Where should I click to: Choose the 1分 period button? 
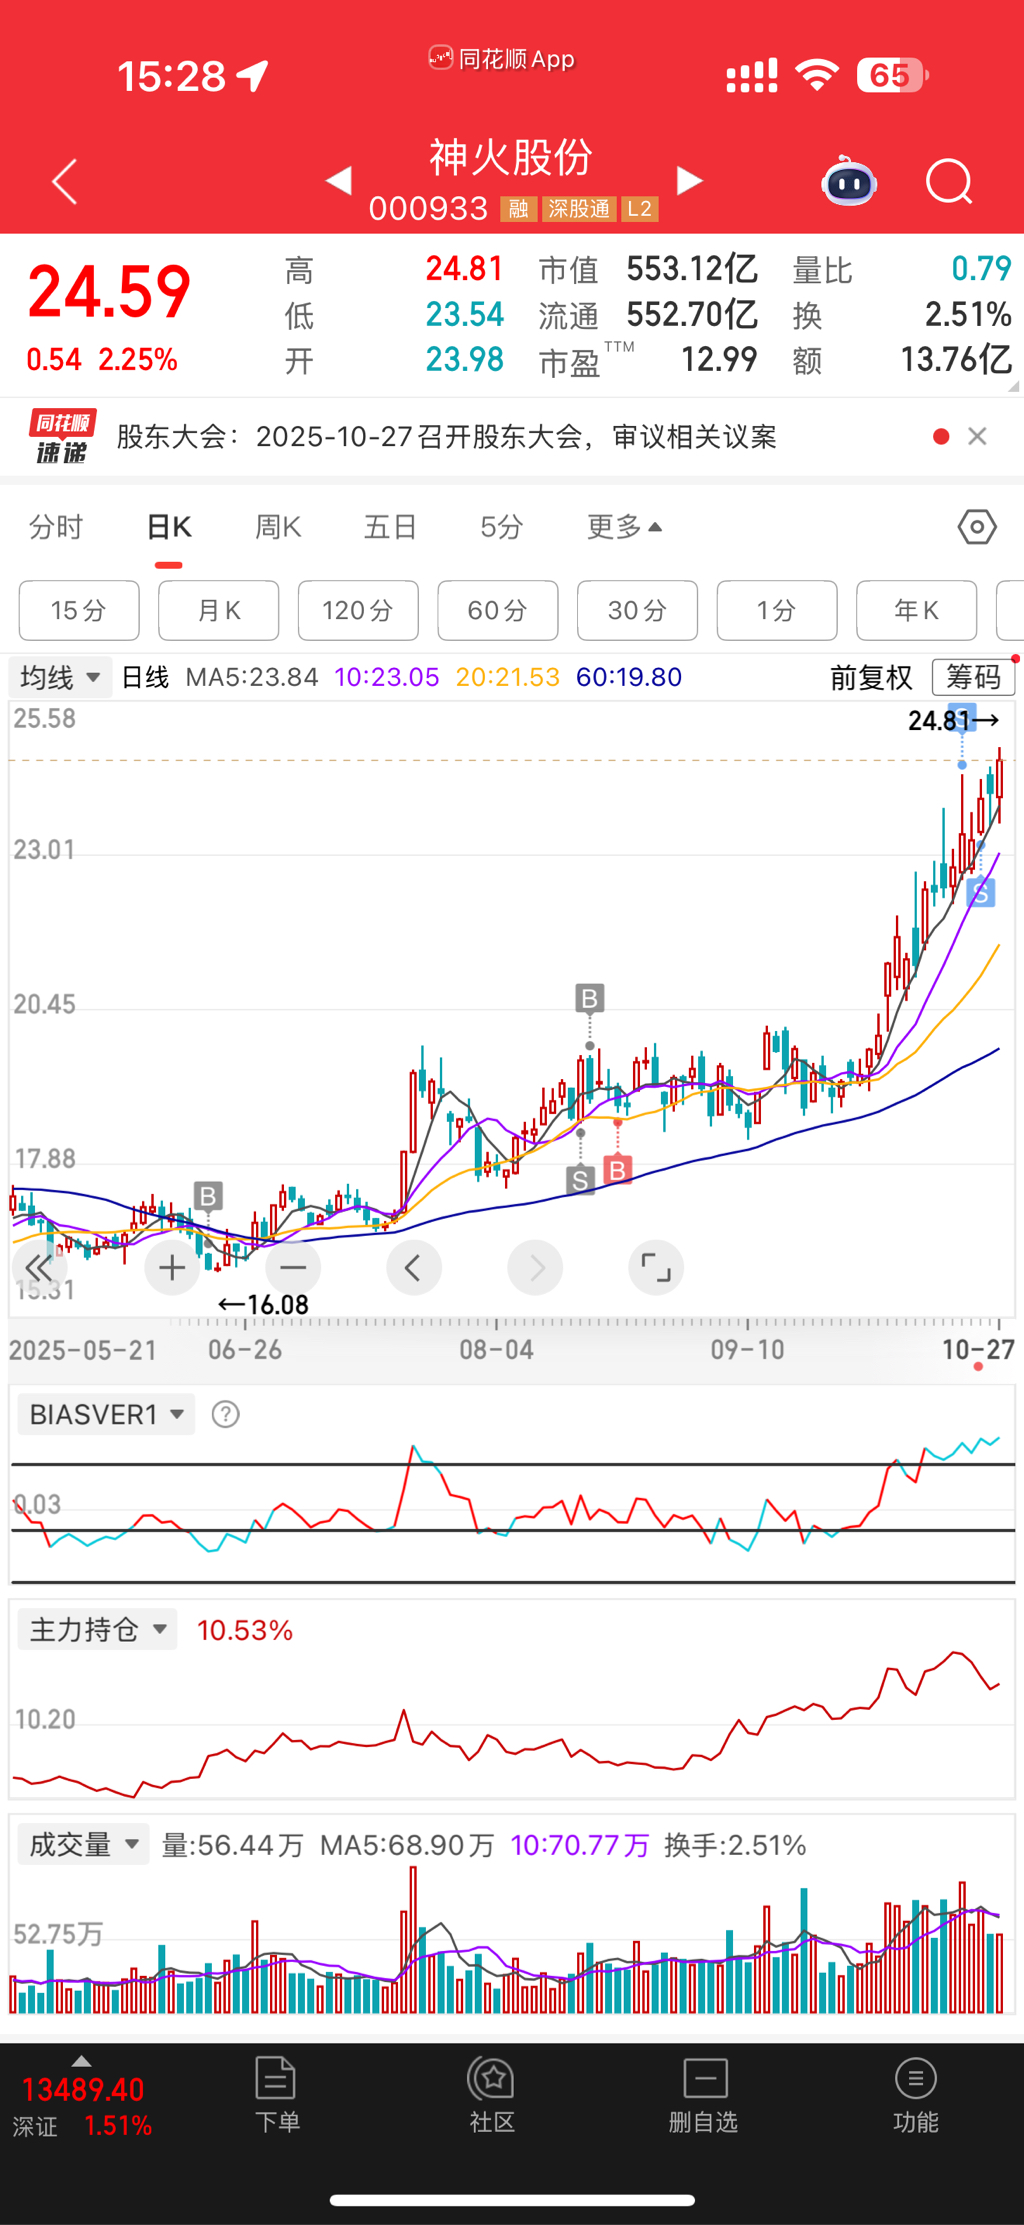tap(777, 610)
